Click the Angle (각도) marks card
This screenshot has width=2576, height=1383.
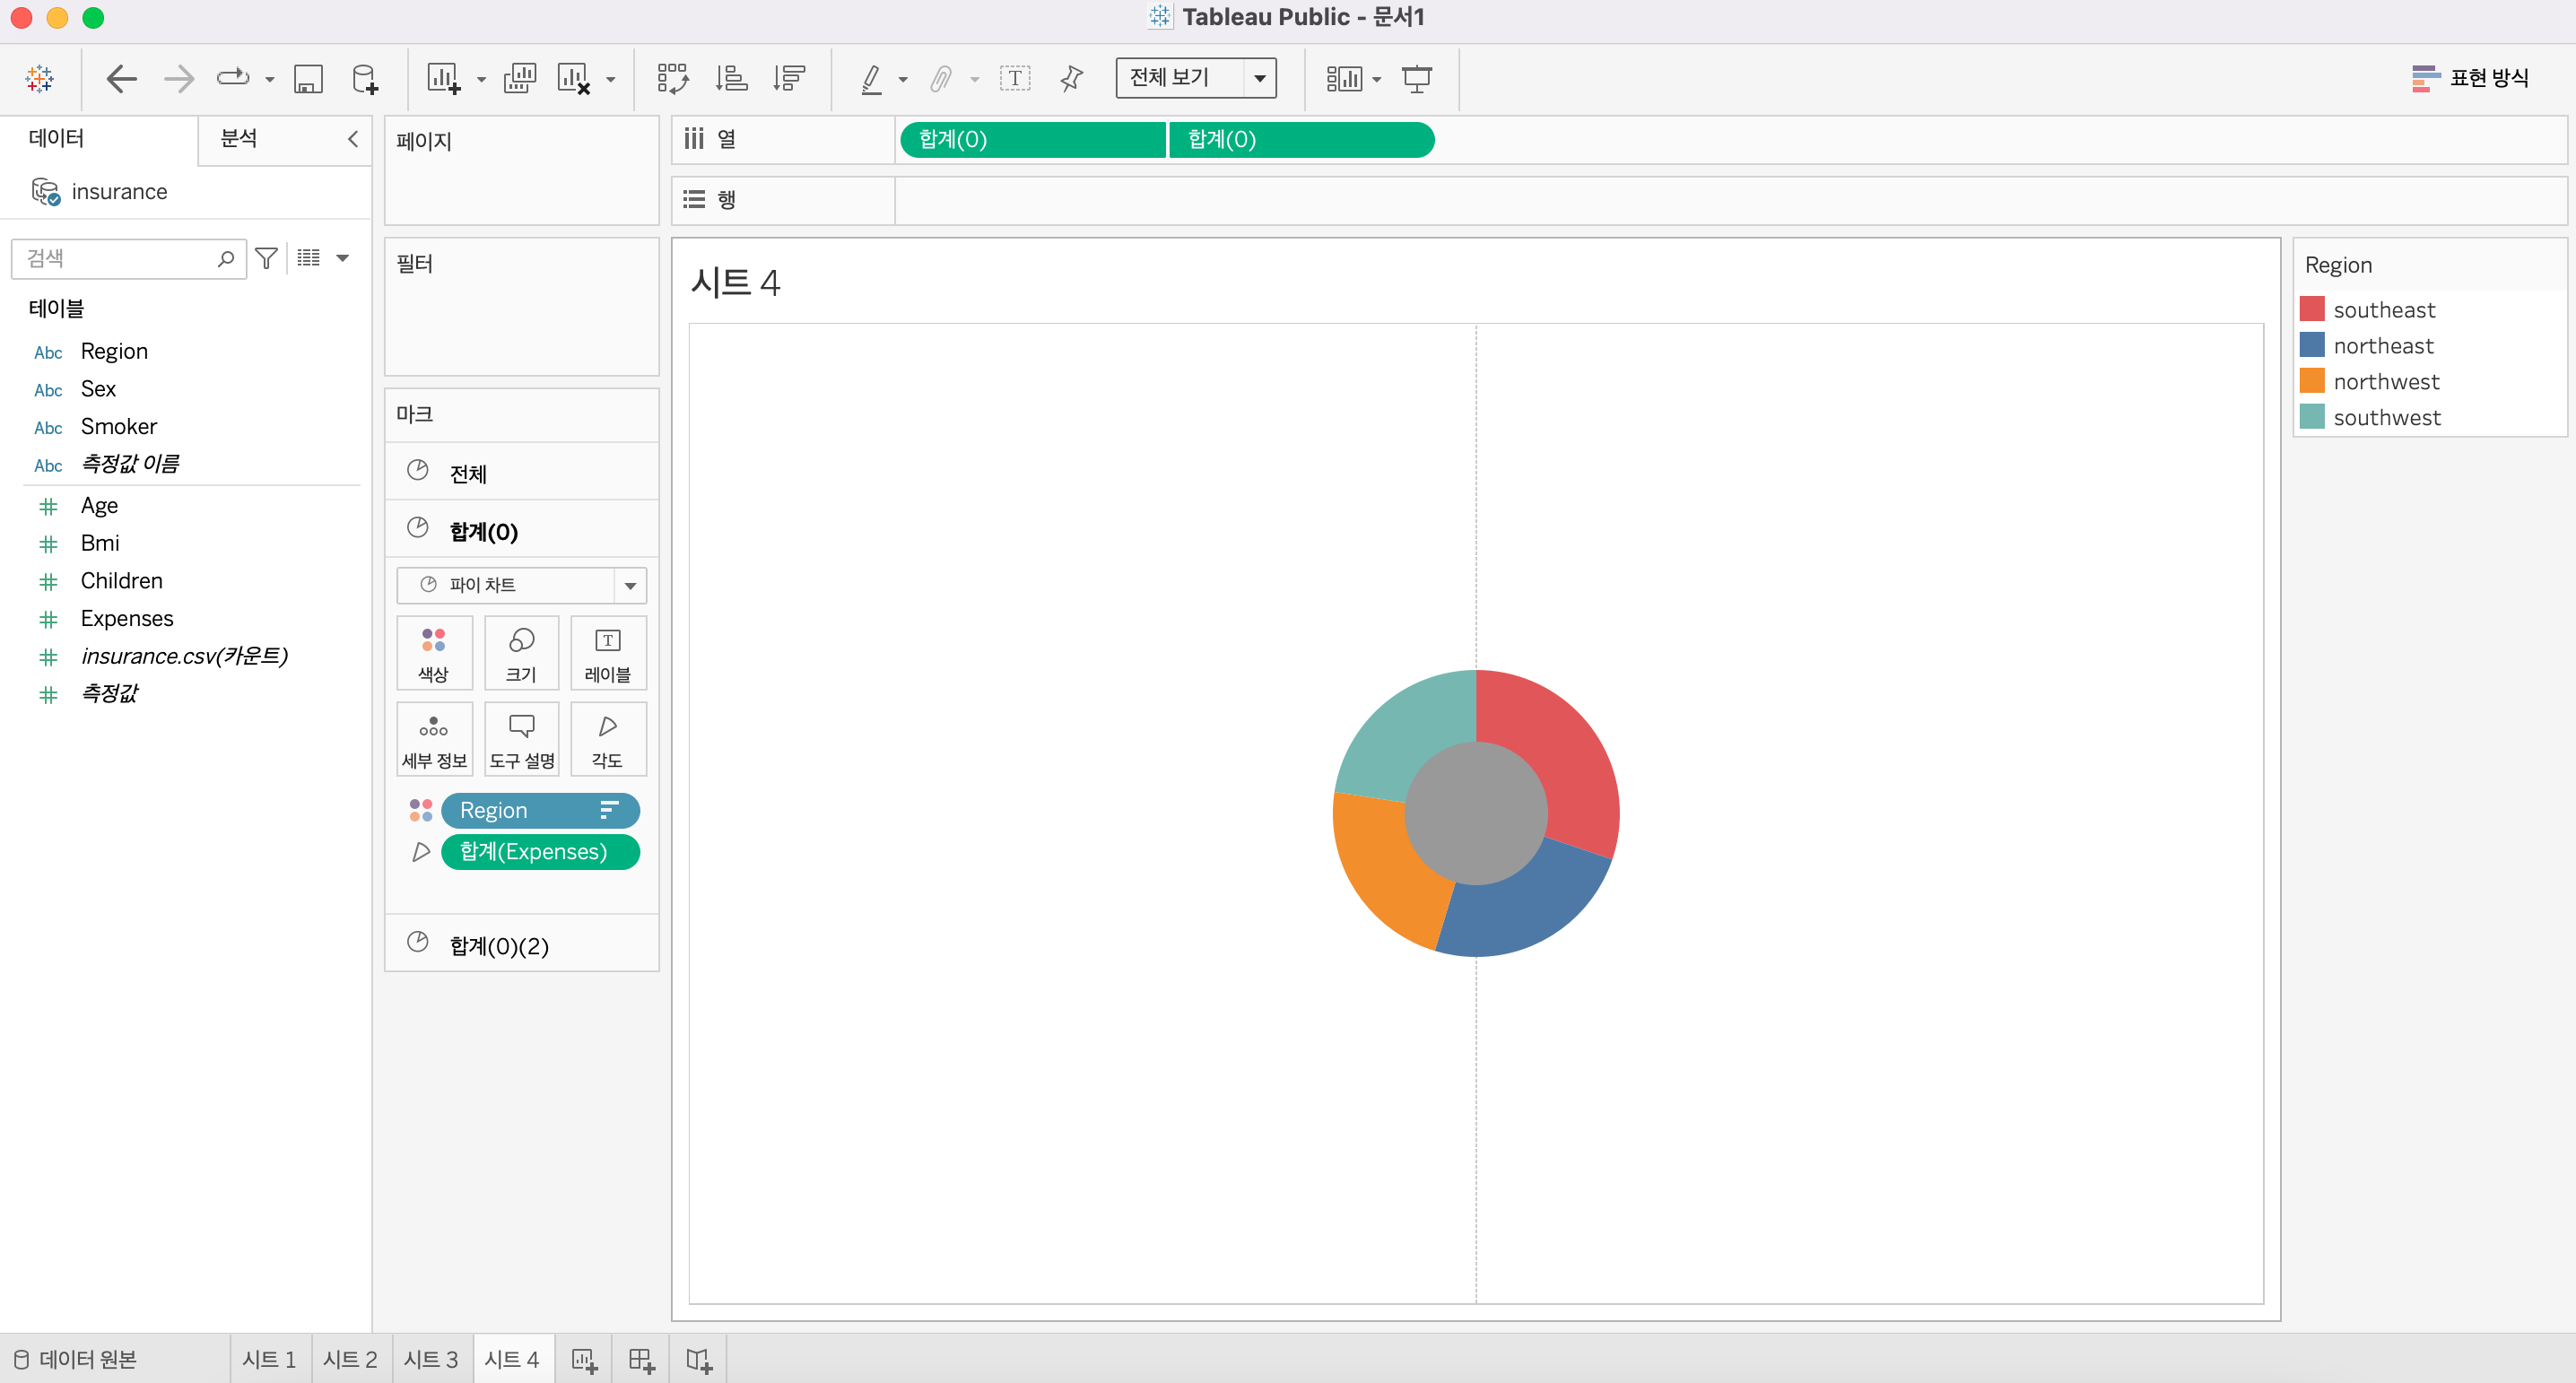point(607,738)
